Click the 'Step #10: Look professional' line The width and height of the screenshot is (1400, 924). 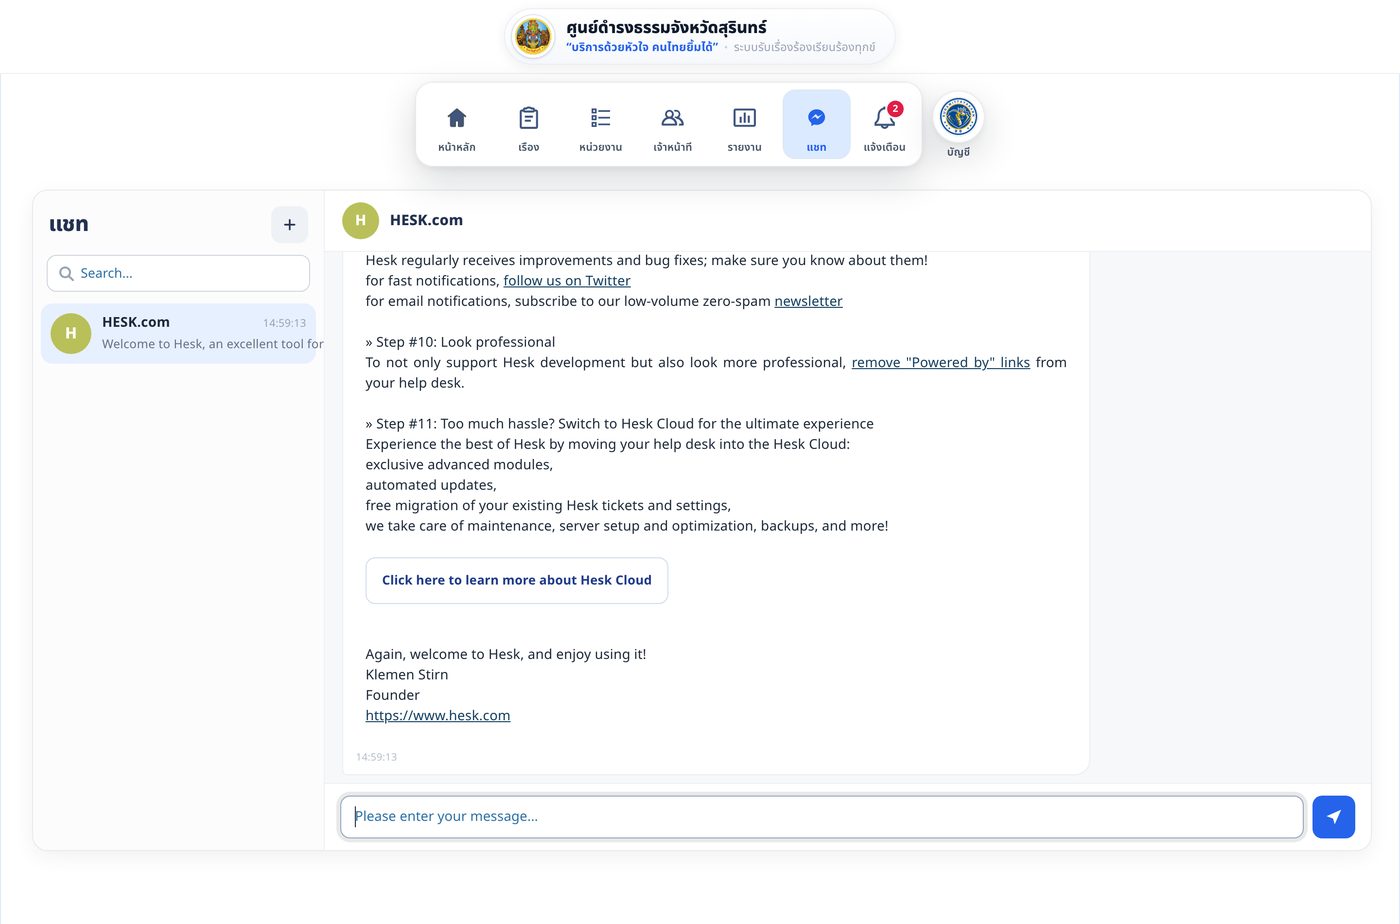[460, 342]
